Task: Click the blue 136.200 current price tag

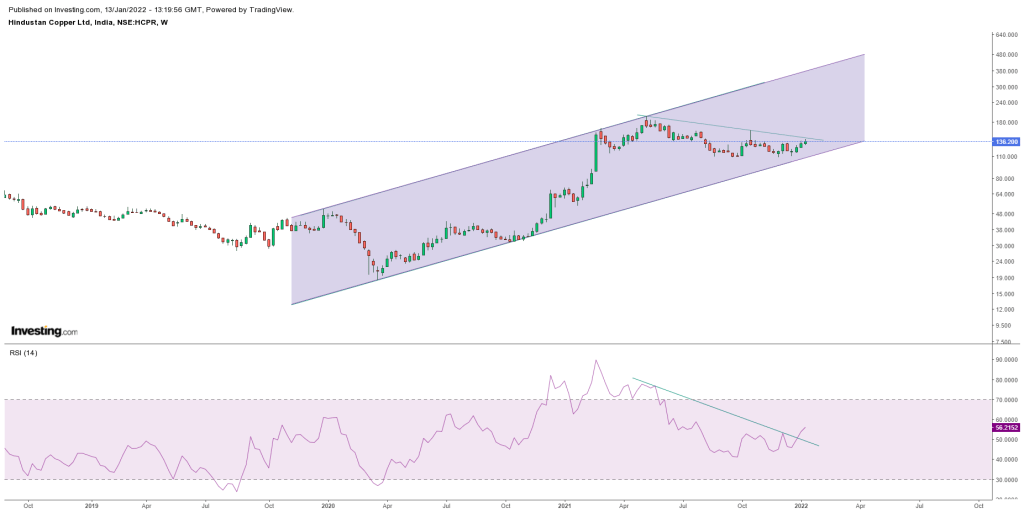Action: pyautogui.click(x=1005, y=142)
